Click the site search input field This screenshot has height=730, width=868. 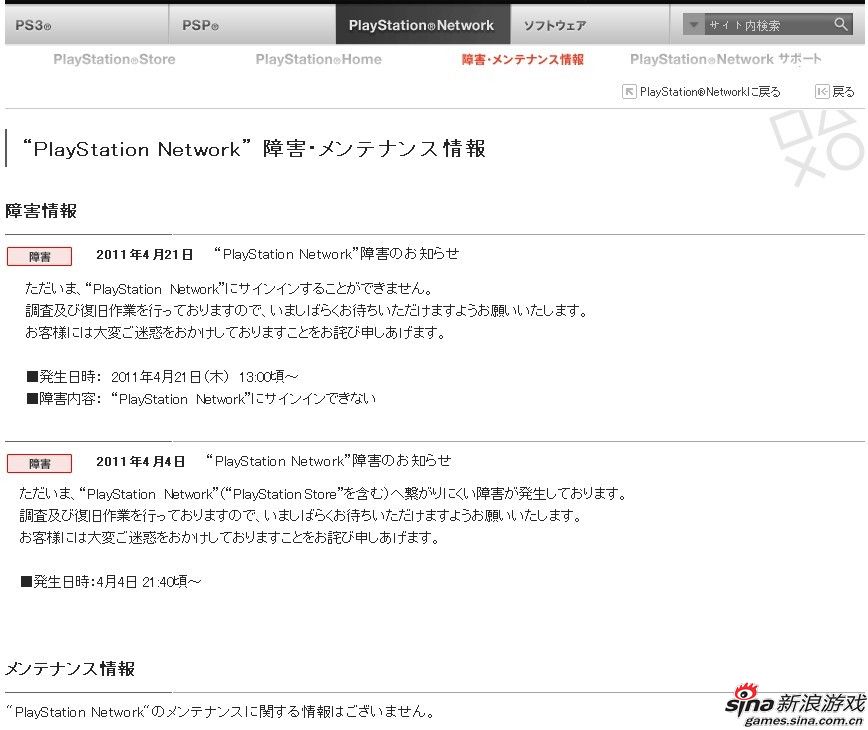768,25
